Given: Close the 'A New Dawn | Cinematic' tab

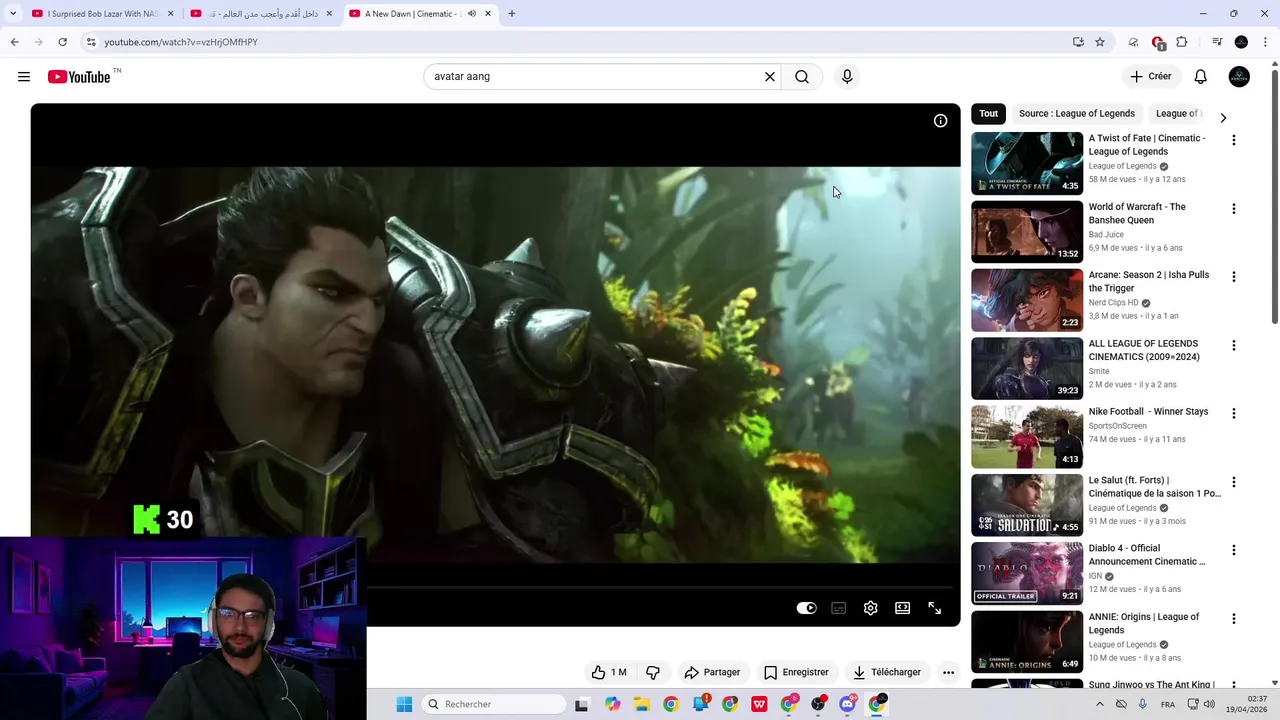Looking at the screenshot, I should pos(488,14).
